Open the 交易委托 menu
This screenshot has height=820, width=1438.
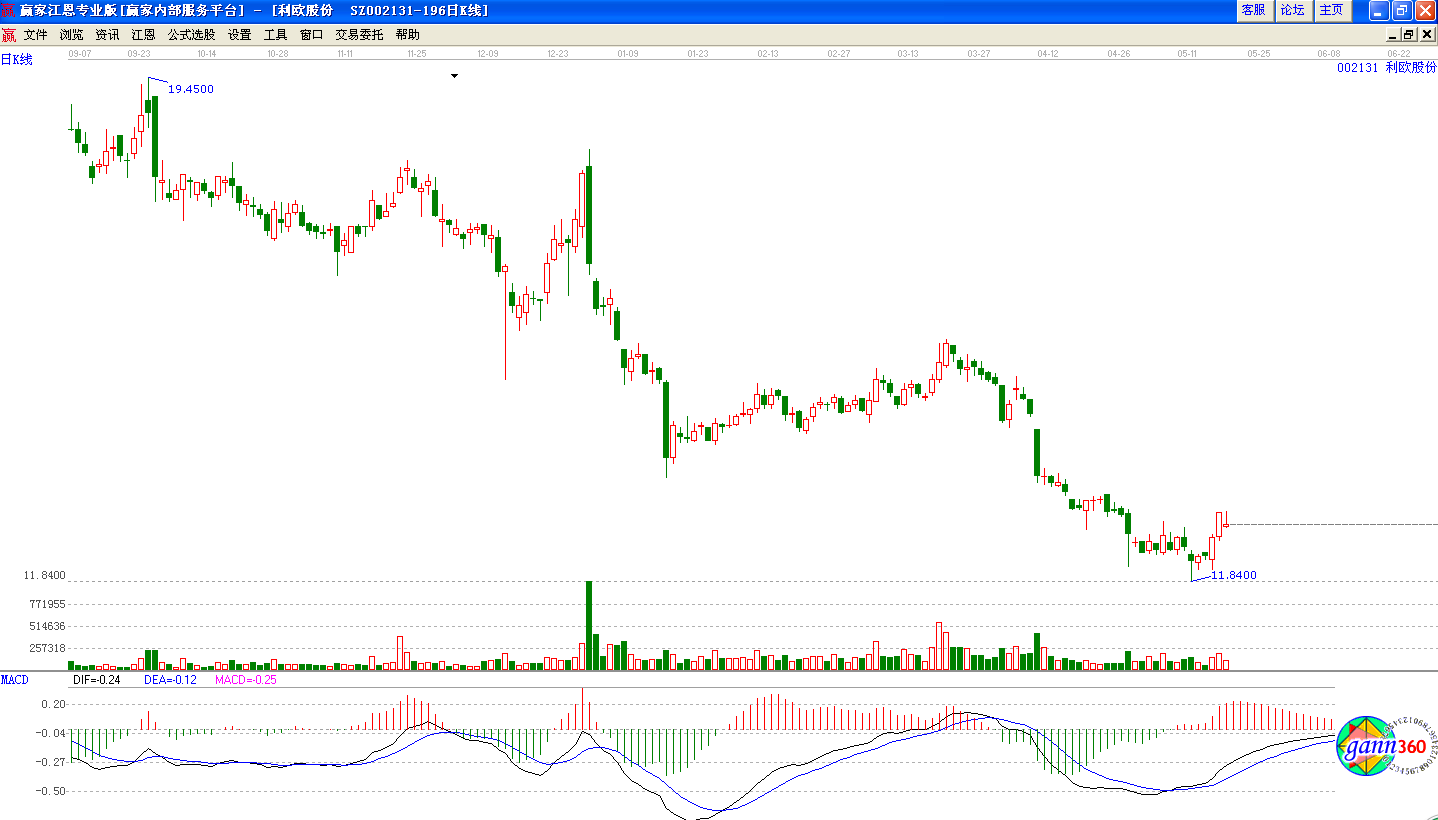click(x=359, y=35)
